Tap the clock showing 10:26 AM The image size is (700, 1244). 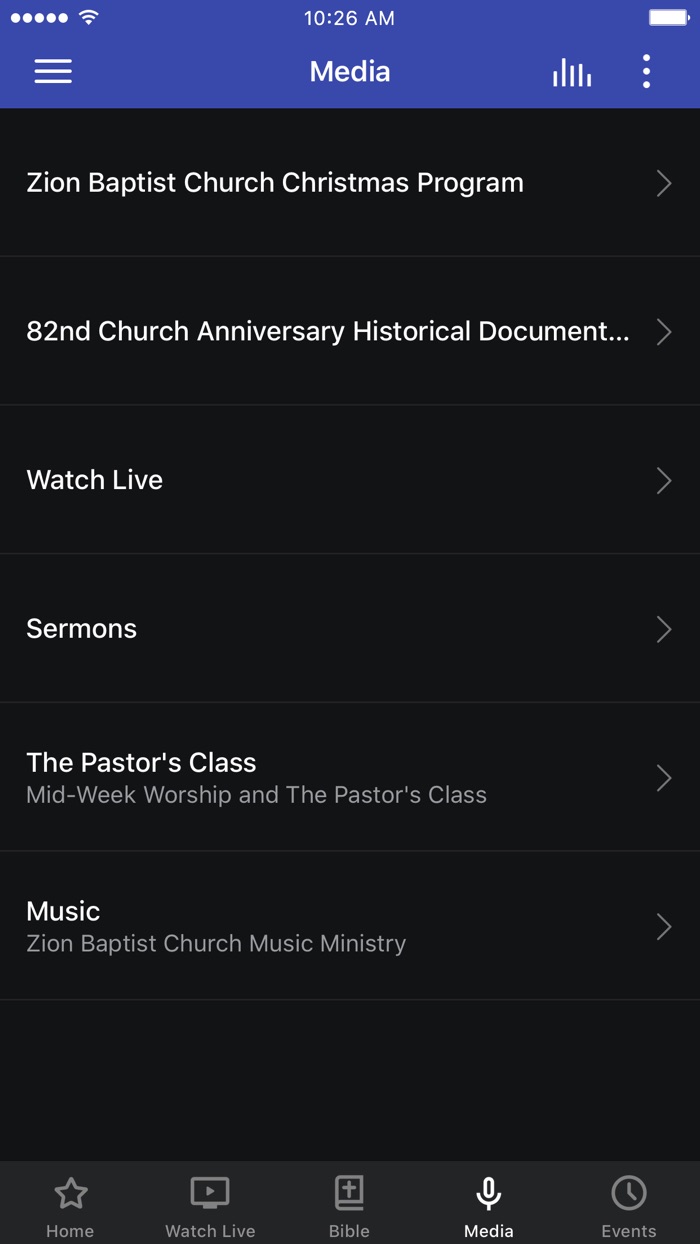(349, 17)
